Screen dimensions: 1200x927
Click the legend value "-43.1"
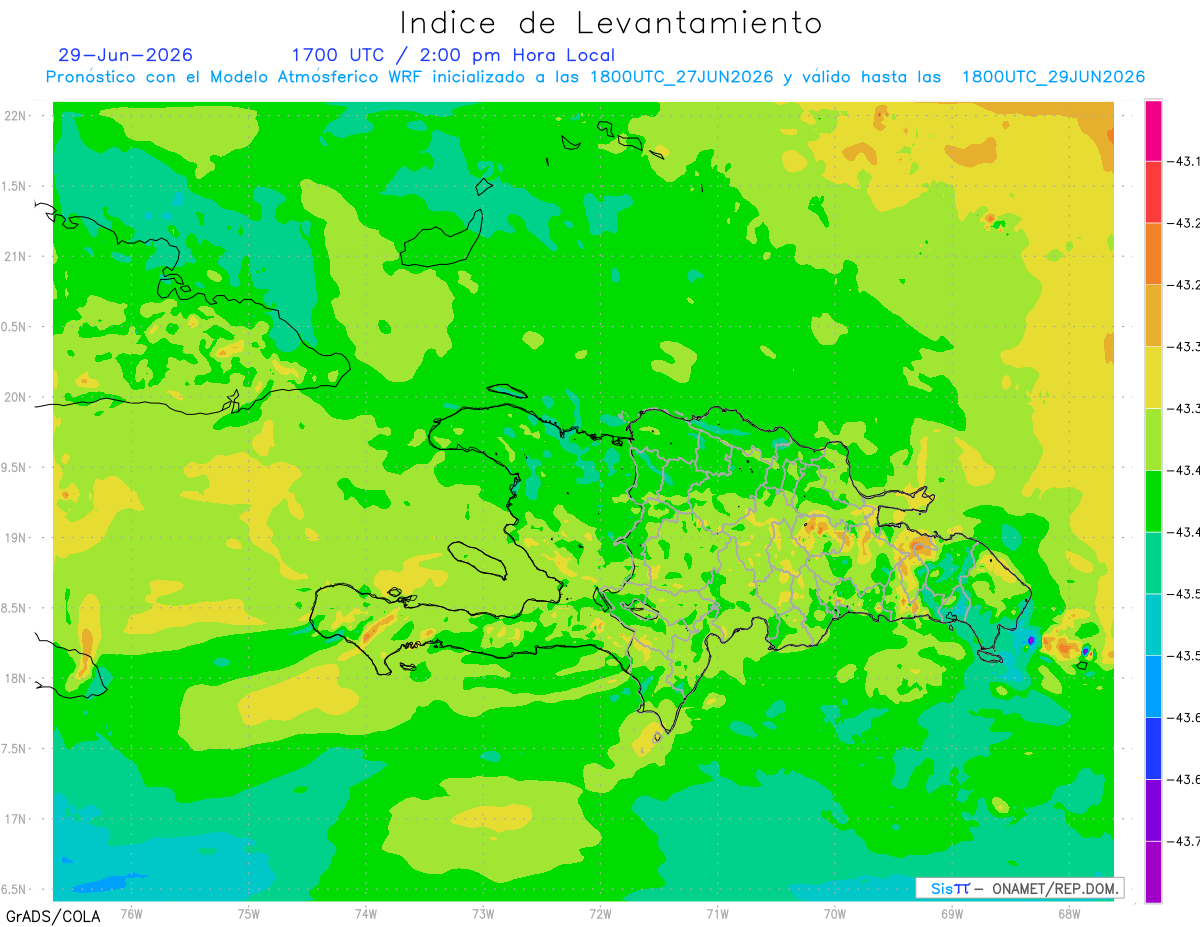coord(1183,161)
